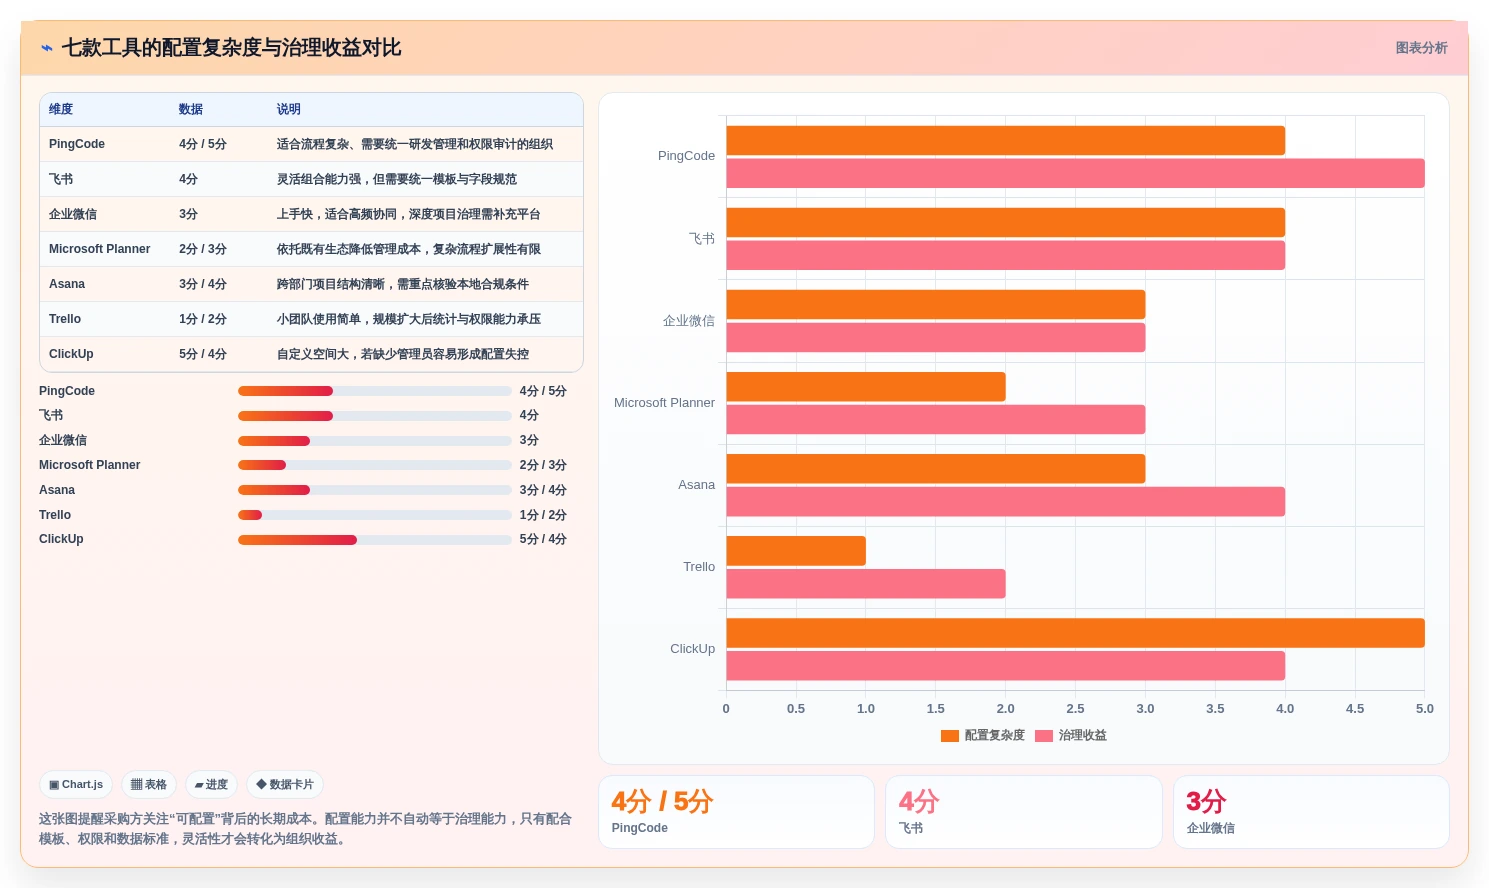Click the 5.0 x-axis tick label
Viewport: 1489px width, 888px height.
(x=1424, y=709)
